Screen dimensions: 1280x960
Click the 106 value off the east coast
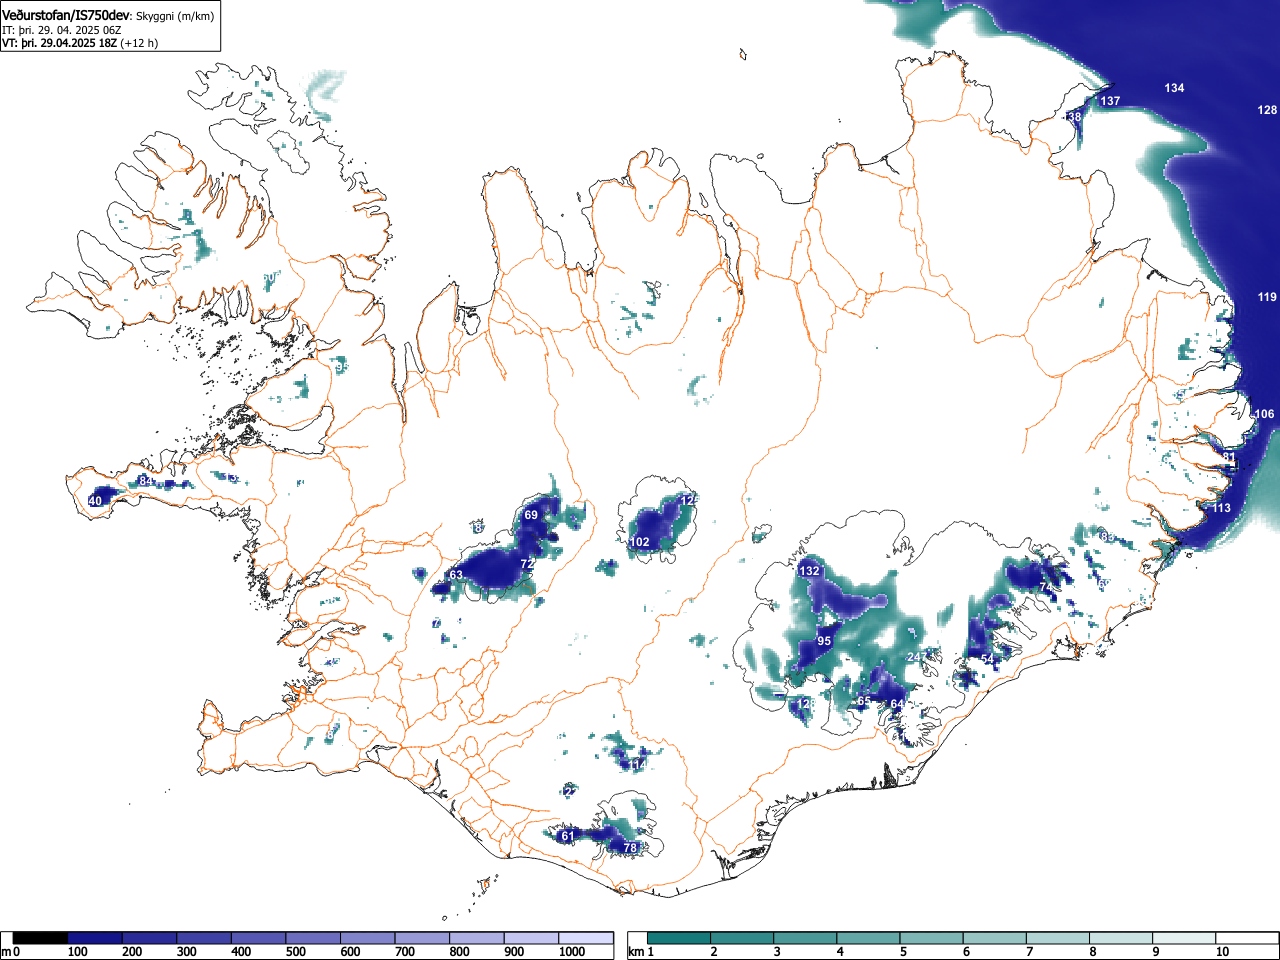[x=1264, y=414]
